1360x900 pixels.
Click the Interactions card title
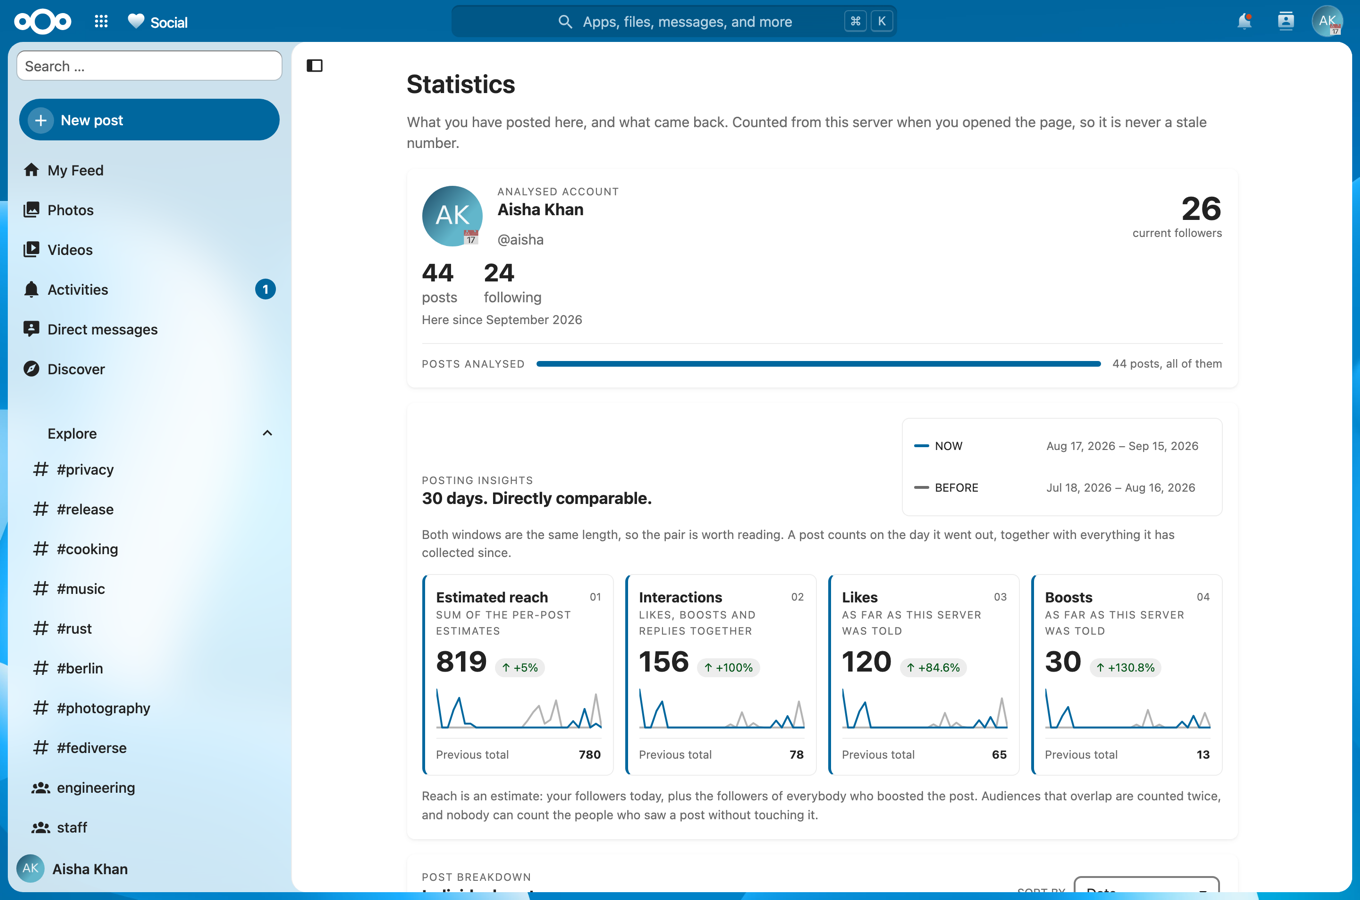pos(681,597)
